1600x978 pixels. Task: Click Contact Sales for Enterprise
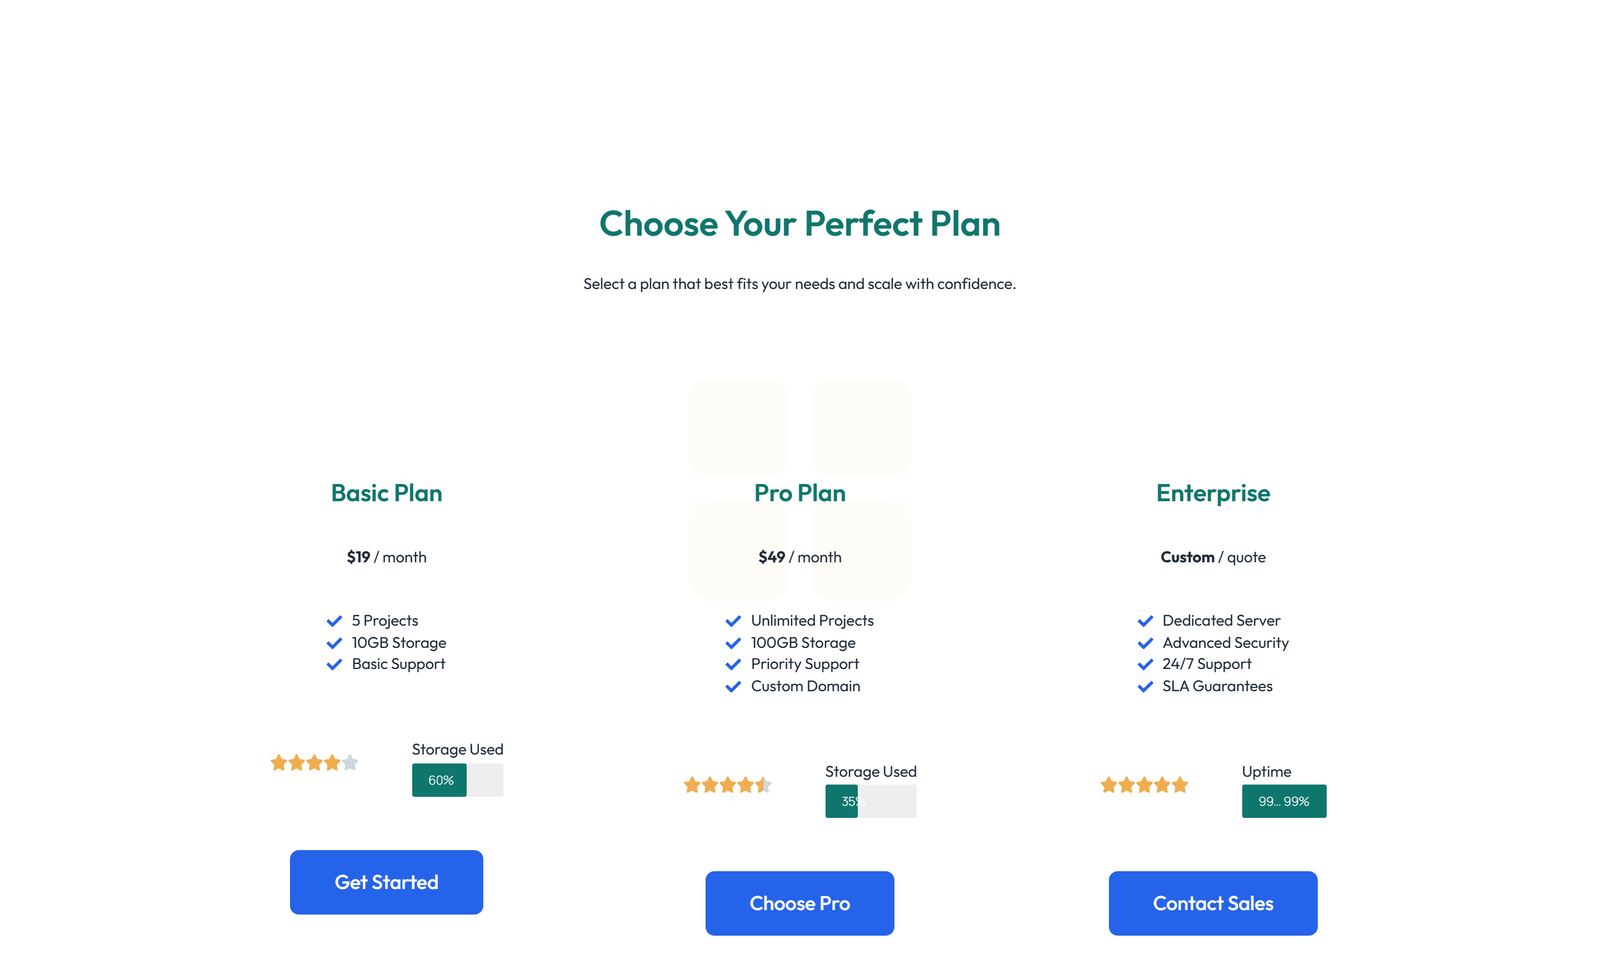click(x=1212, y=903)
